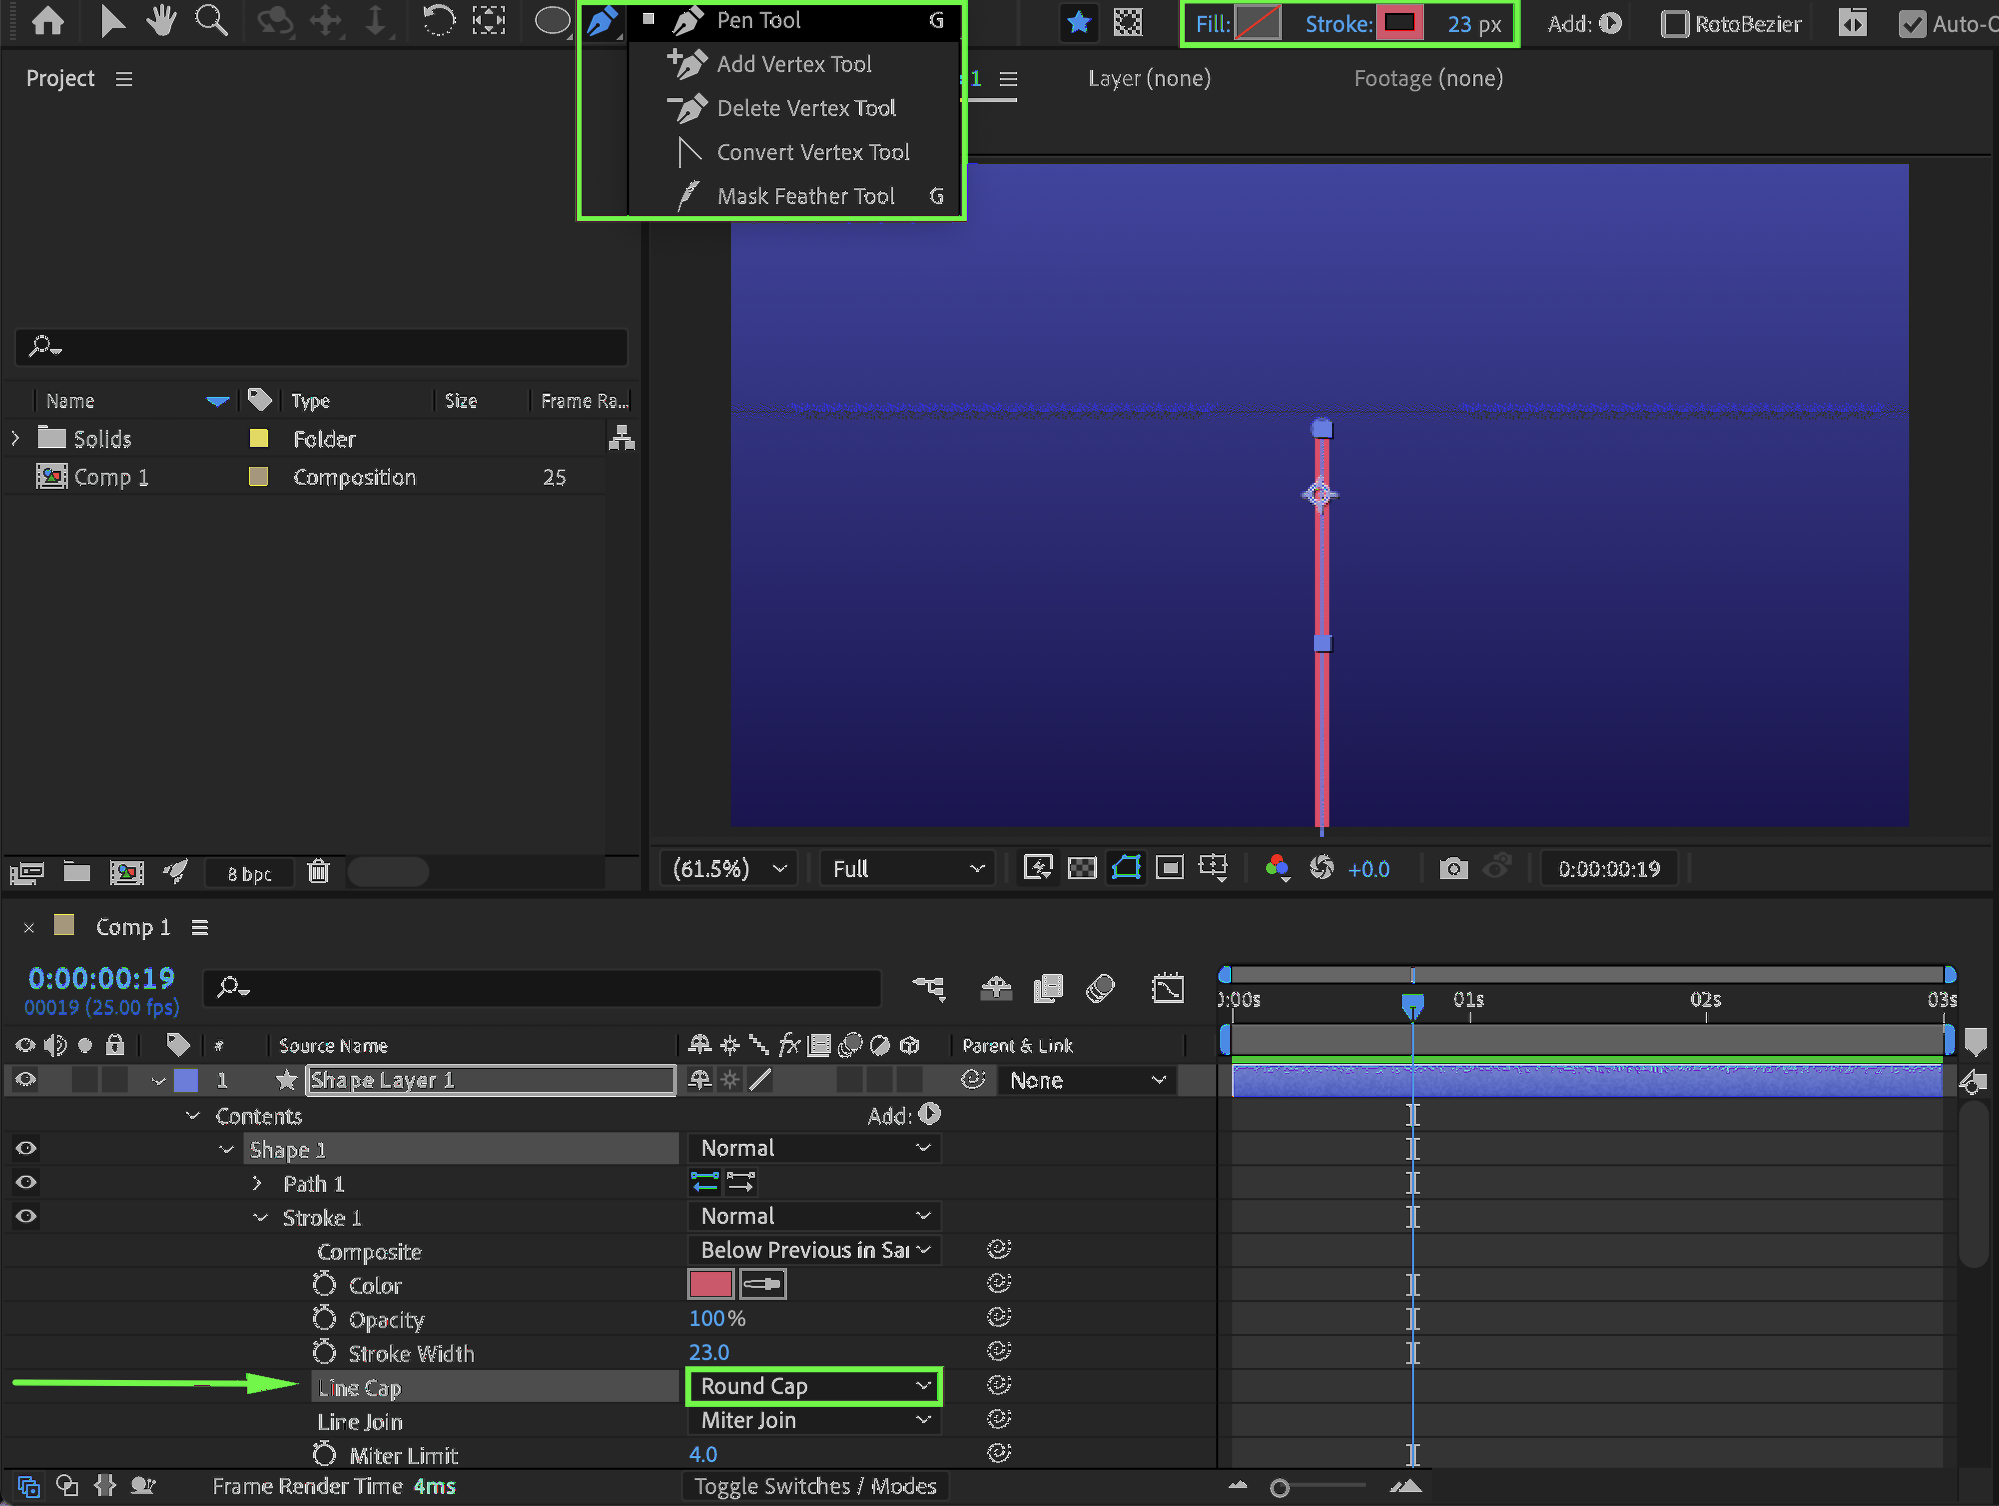This screenshot has width=1999, height=1506.
Task: Open the Project panel menu
Action: click(124, 79)
